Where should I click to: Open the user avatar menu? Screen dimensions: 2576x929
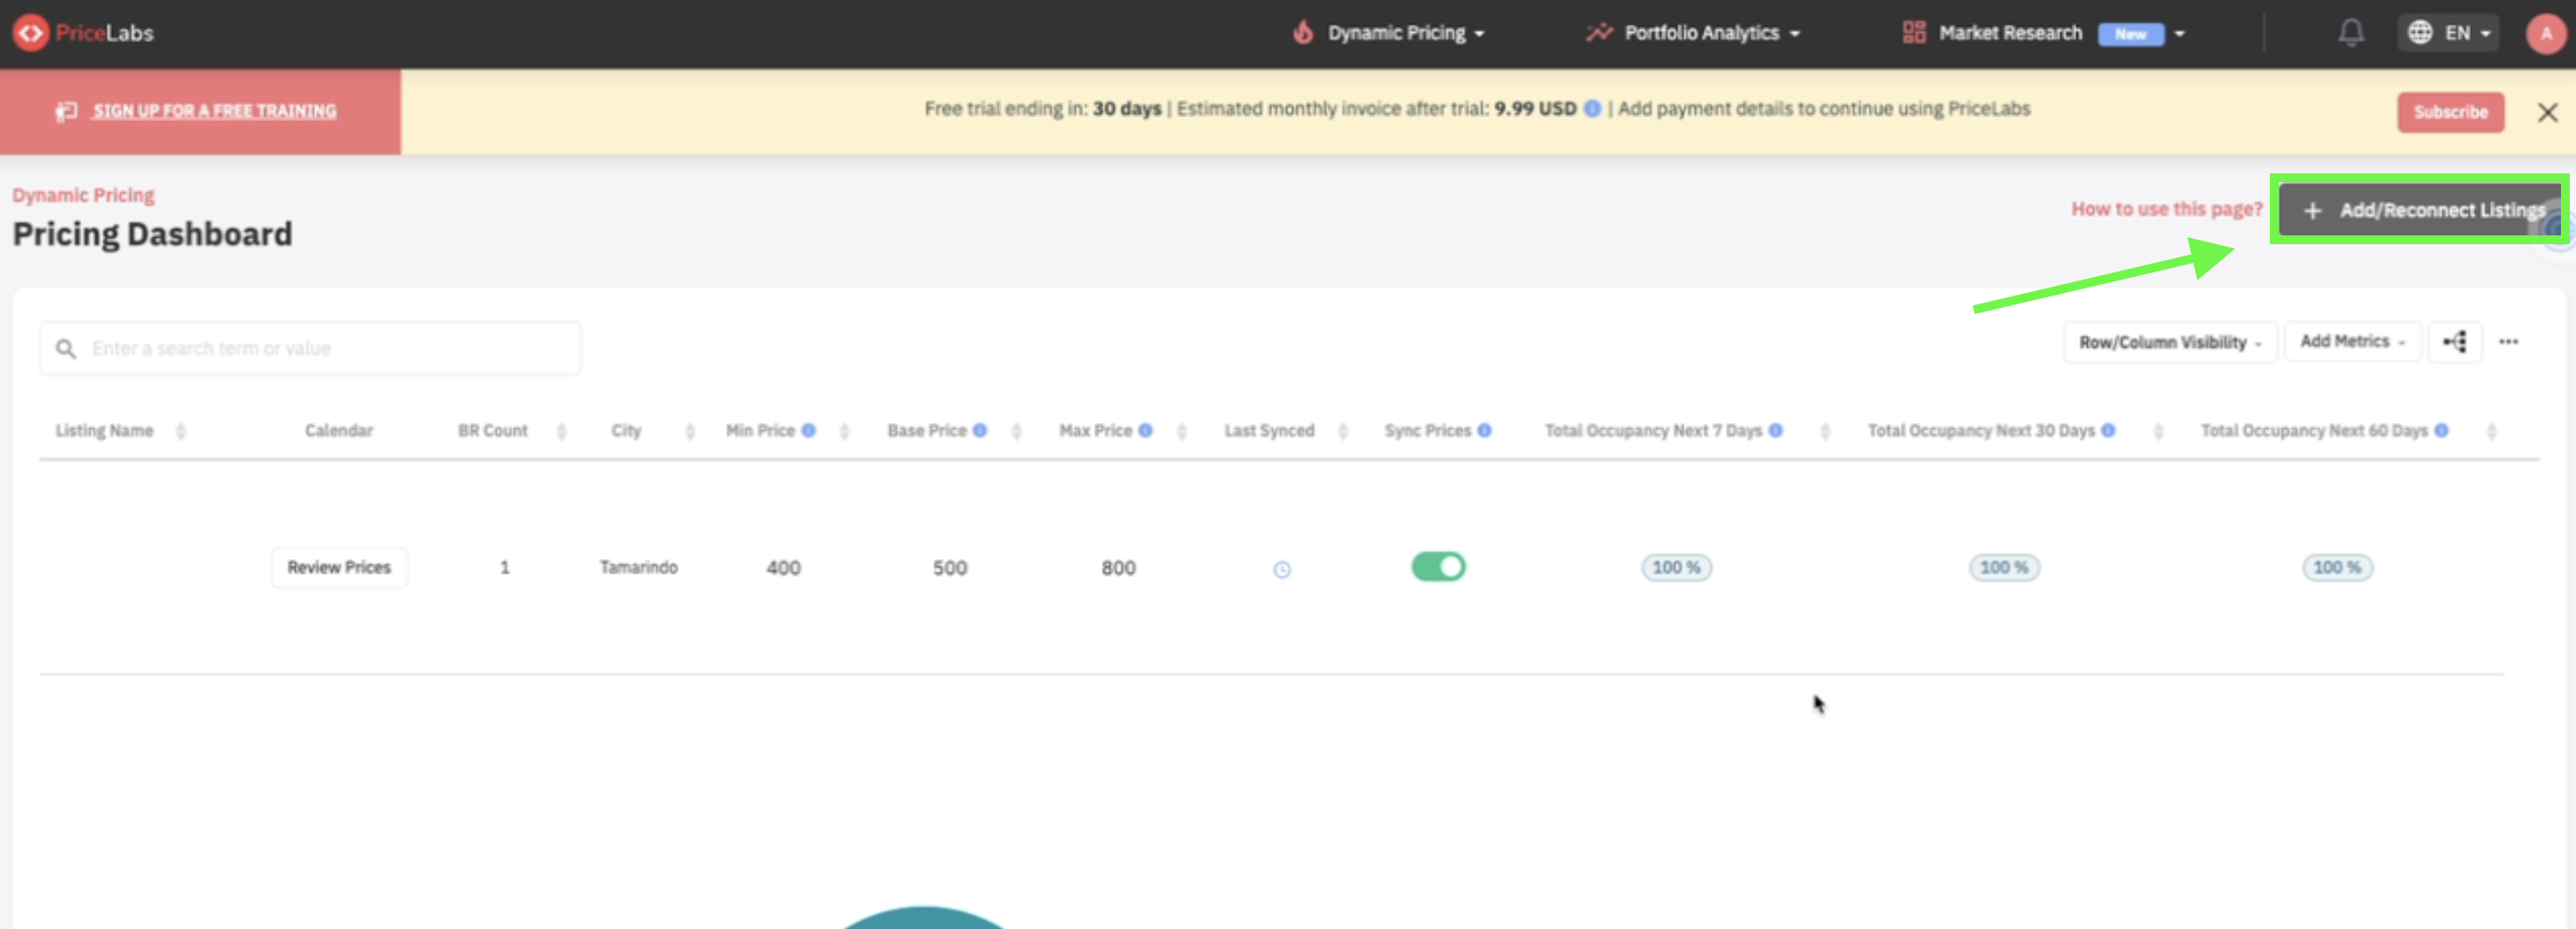pos(2546,33)
